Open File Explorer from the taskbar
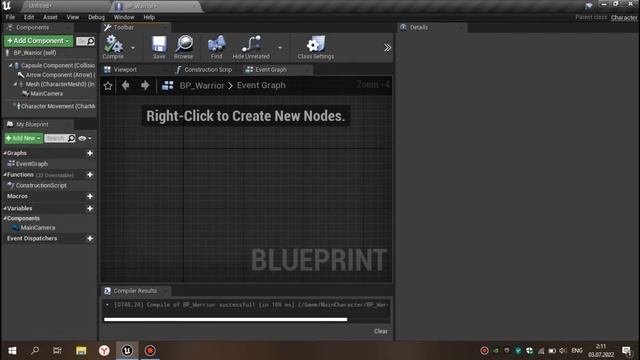The image size is (640, 360). click(81, 351)
